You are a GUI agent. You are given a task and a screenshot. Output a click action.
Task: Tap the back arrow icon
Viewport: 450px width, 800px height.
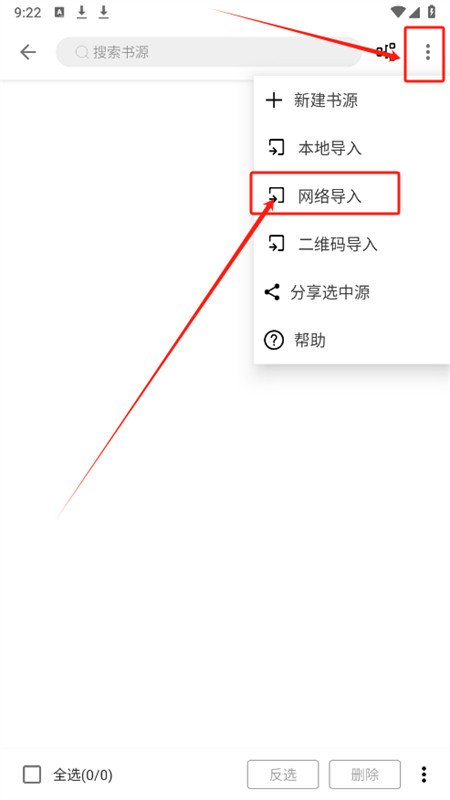click(28, 52)
